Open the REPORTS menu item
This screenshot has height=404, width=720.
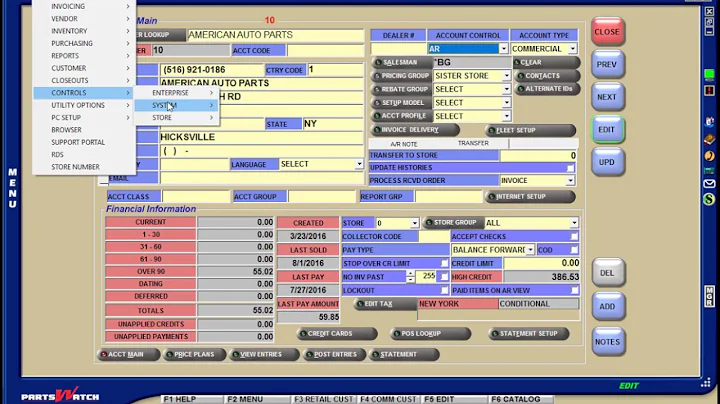pos(84,56)
